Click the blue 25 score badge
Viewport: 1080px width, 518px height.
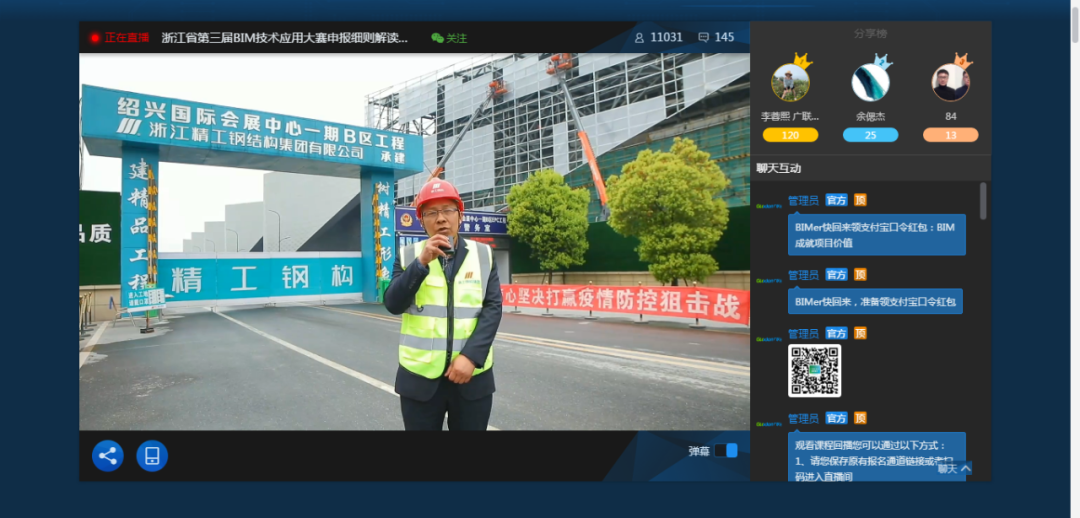(x=871, y=135)
